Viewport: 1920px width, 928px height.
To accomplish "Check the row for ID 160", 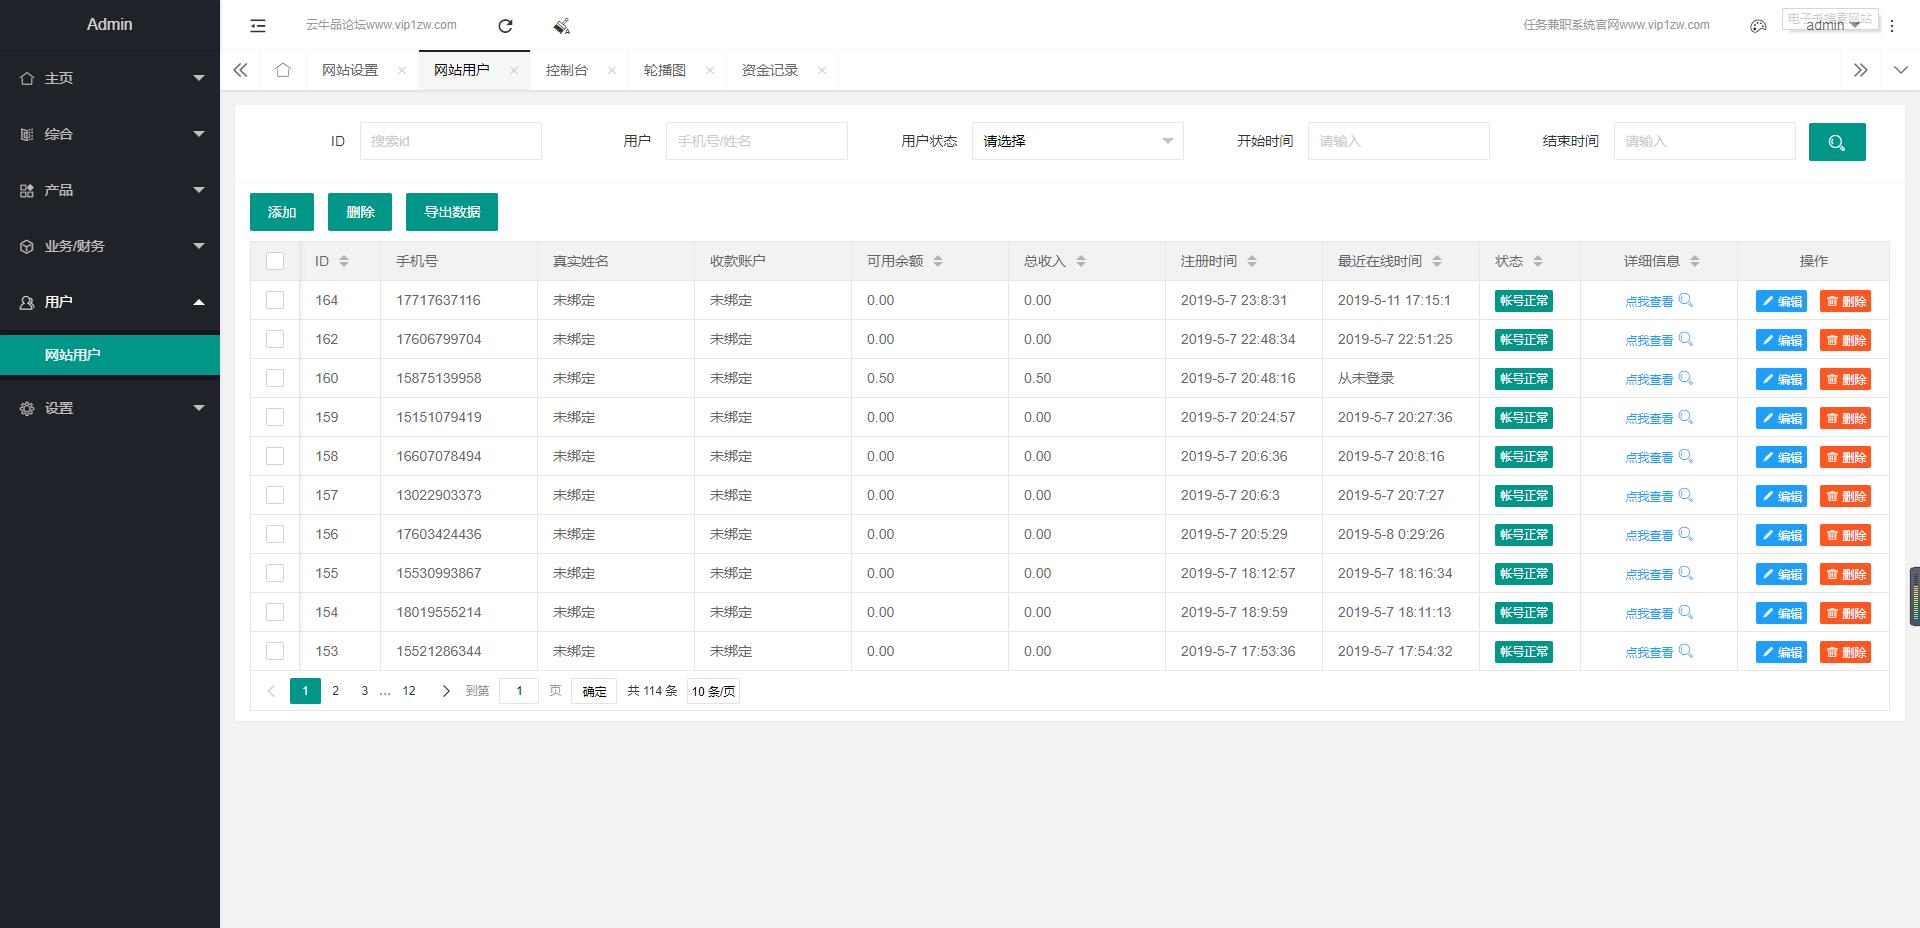I will pyautogui.click(x=275, y=378).
